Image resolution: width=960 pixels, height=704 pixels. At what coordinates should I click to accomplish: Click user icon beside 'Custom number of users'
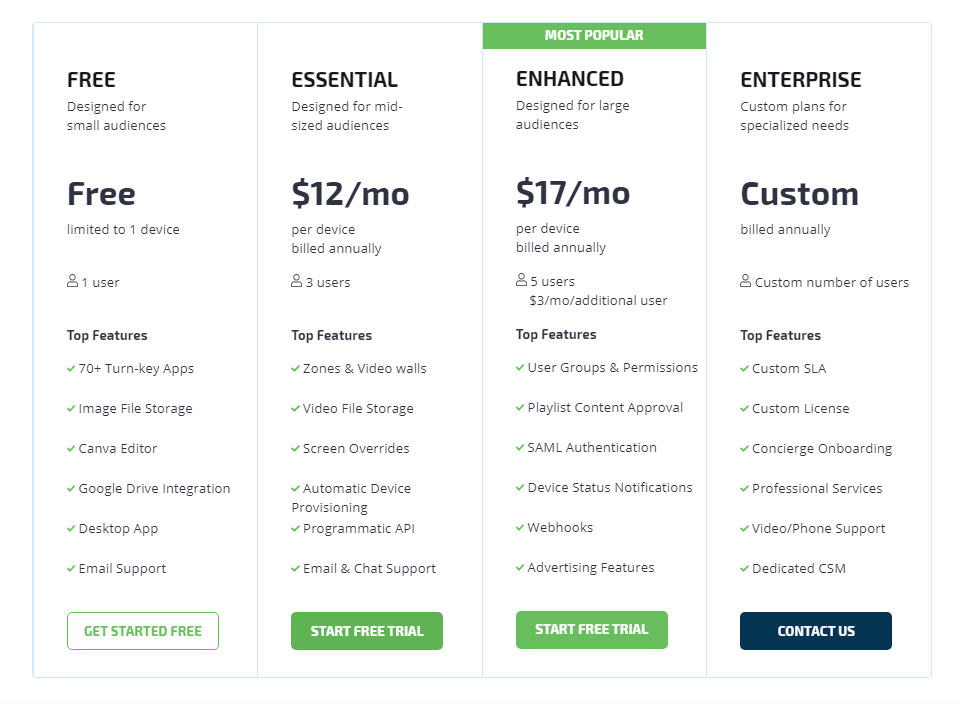745,282
